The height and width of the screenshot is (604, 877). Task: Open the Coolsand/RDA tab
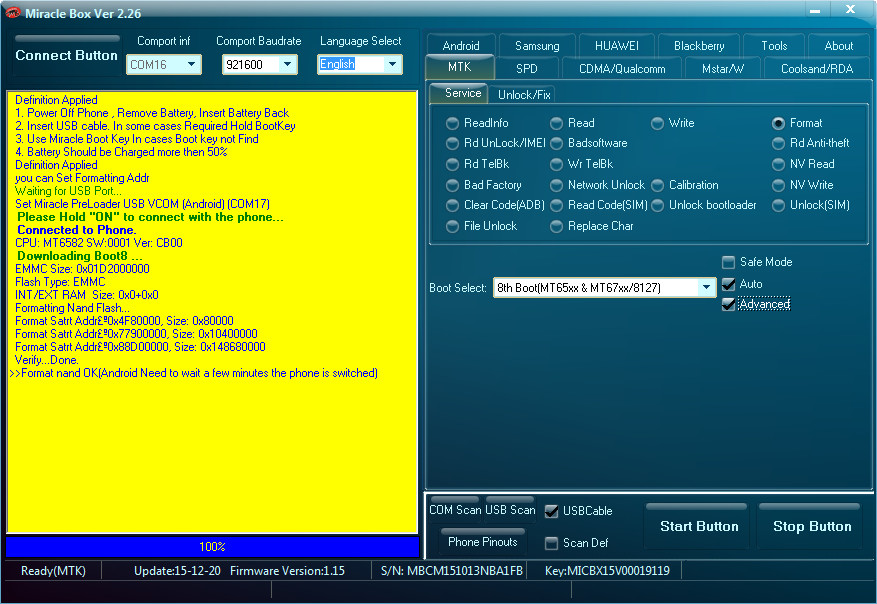coord(817,68)
